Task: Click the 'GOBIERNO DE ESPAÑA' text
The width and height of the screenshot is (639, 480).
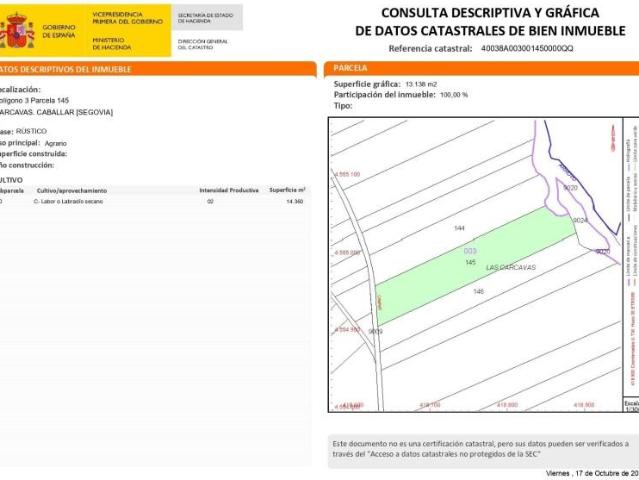Action: point(59,31)
